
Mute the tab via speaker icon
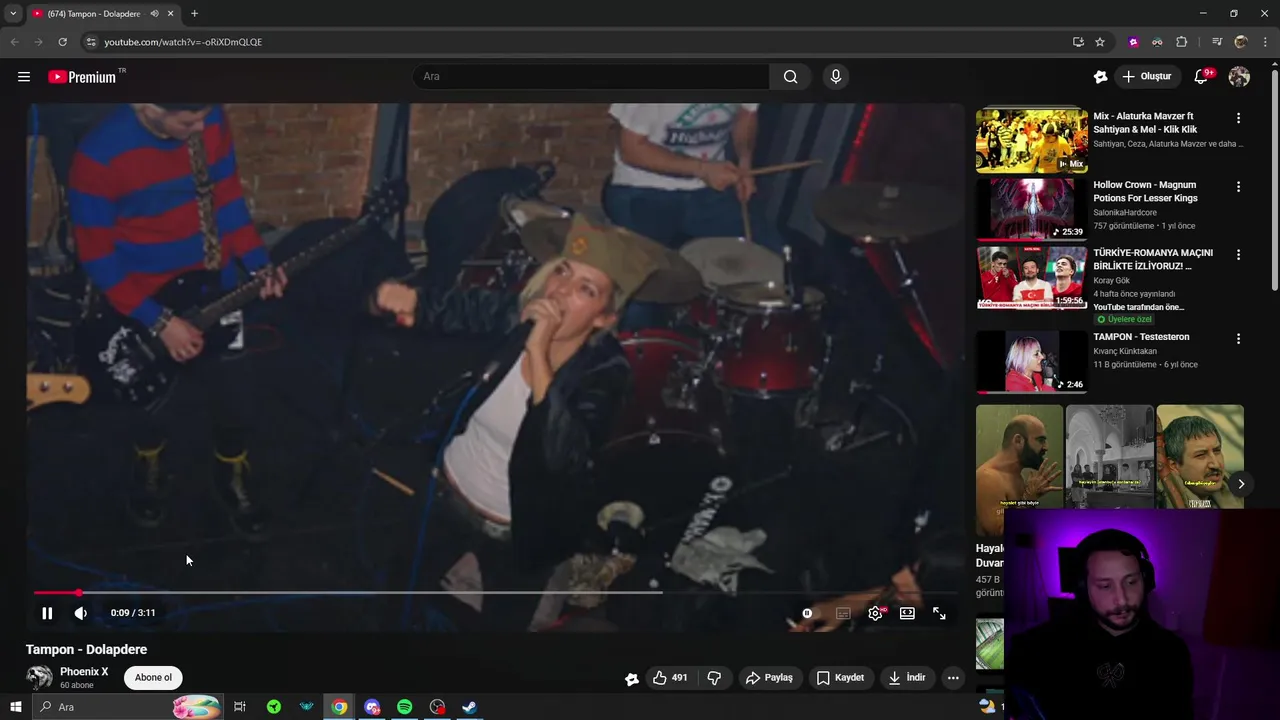point(154,14)
